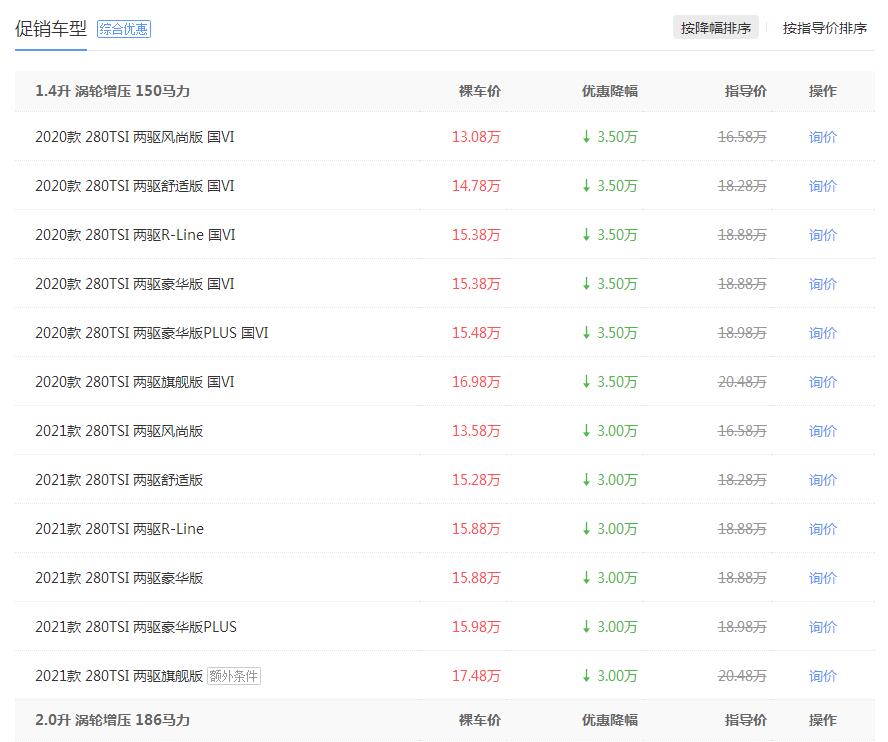The image size is (888, 742).
Task: Click the 13.58万 naked car price
Action: coord(476,431)
